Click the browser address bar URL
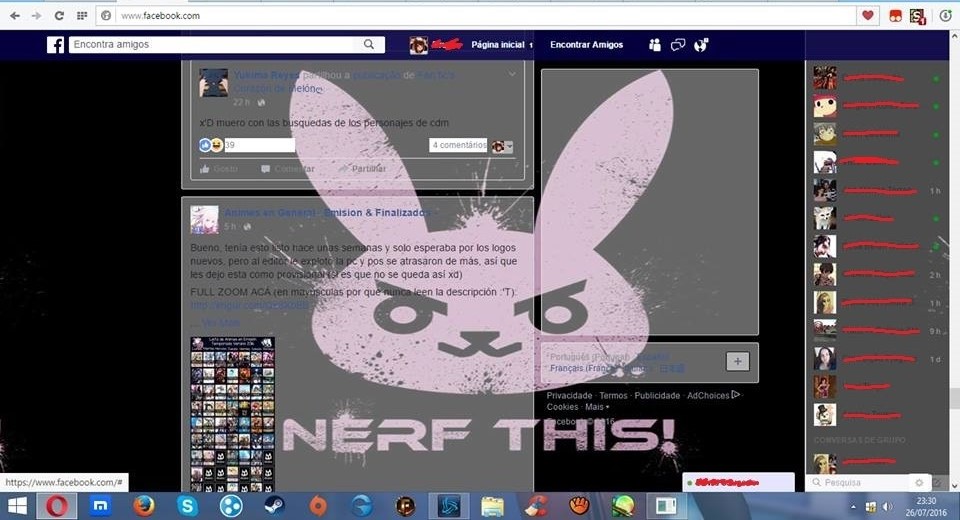This screenshot has width=960, height=520. (x=160, y=16)
